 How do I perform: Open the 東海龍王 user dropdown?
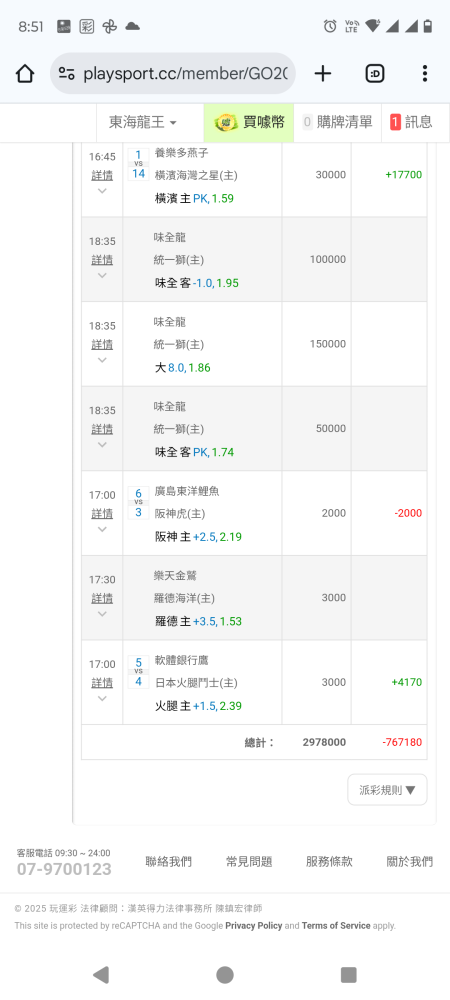coord(143,122)
